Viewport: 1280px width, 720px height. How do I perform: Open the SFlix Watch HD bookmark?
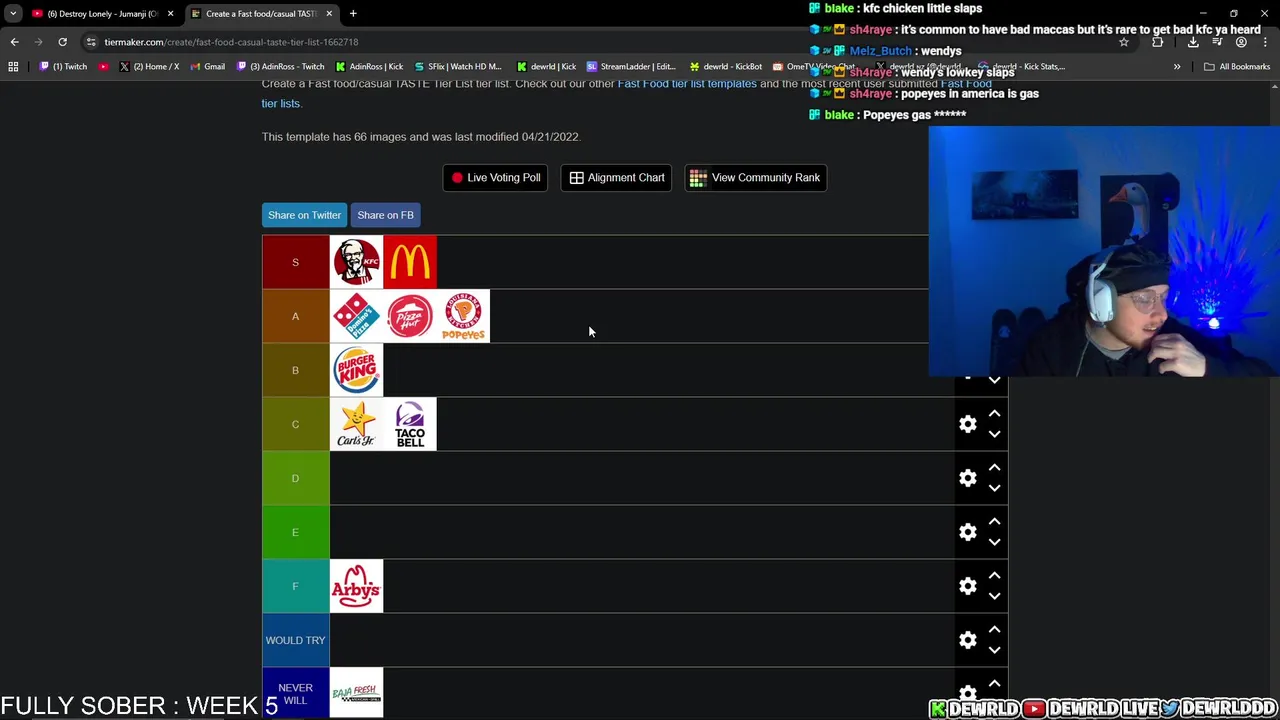pyautogui.click(x=457, y=67)
